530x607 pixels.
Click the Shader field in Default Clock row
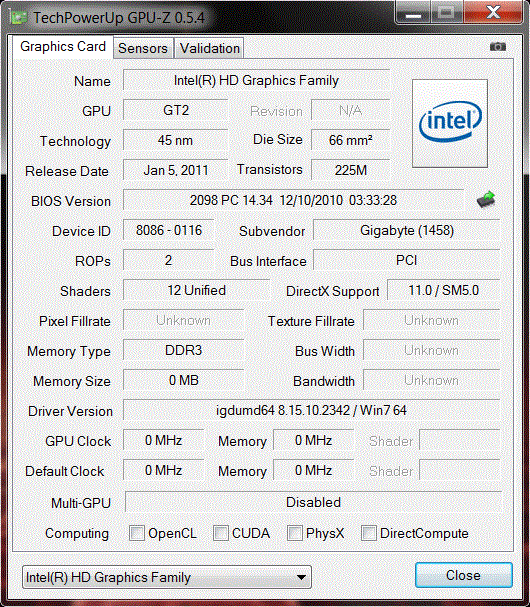pyautogui.click(x=460, y=470)
